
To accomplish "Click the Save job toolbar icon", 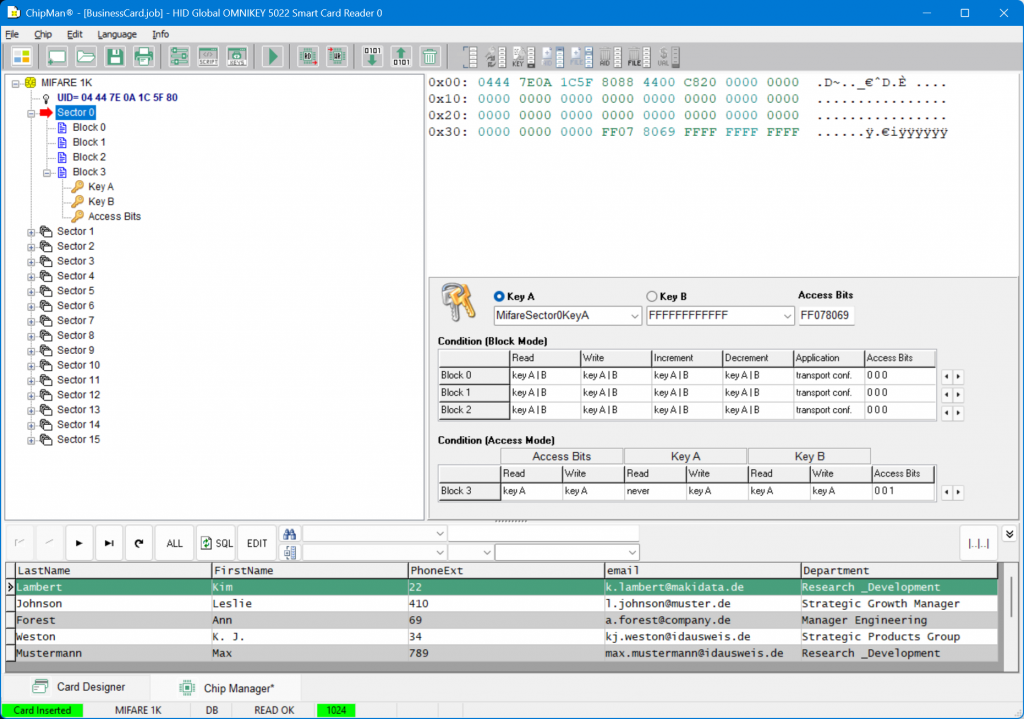I will [115, 56].
